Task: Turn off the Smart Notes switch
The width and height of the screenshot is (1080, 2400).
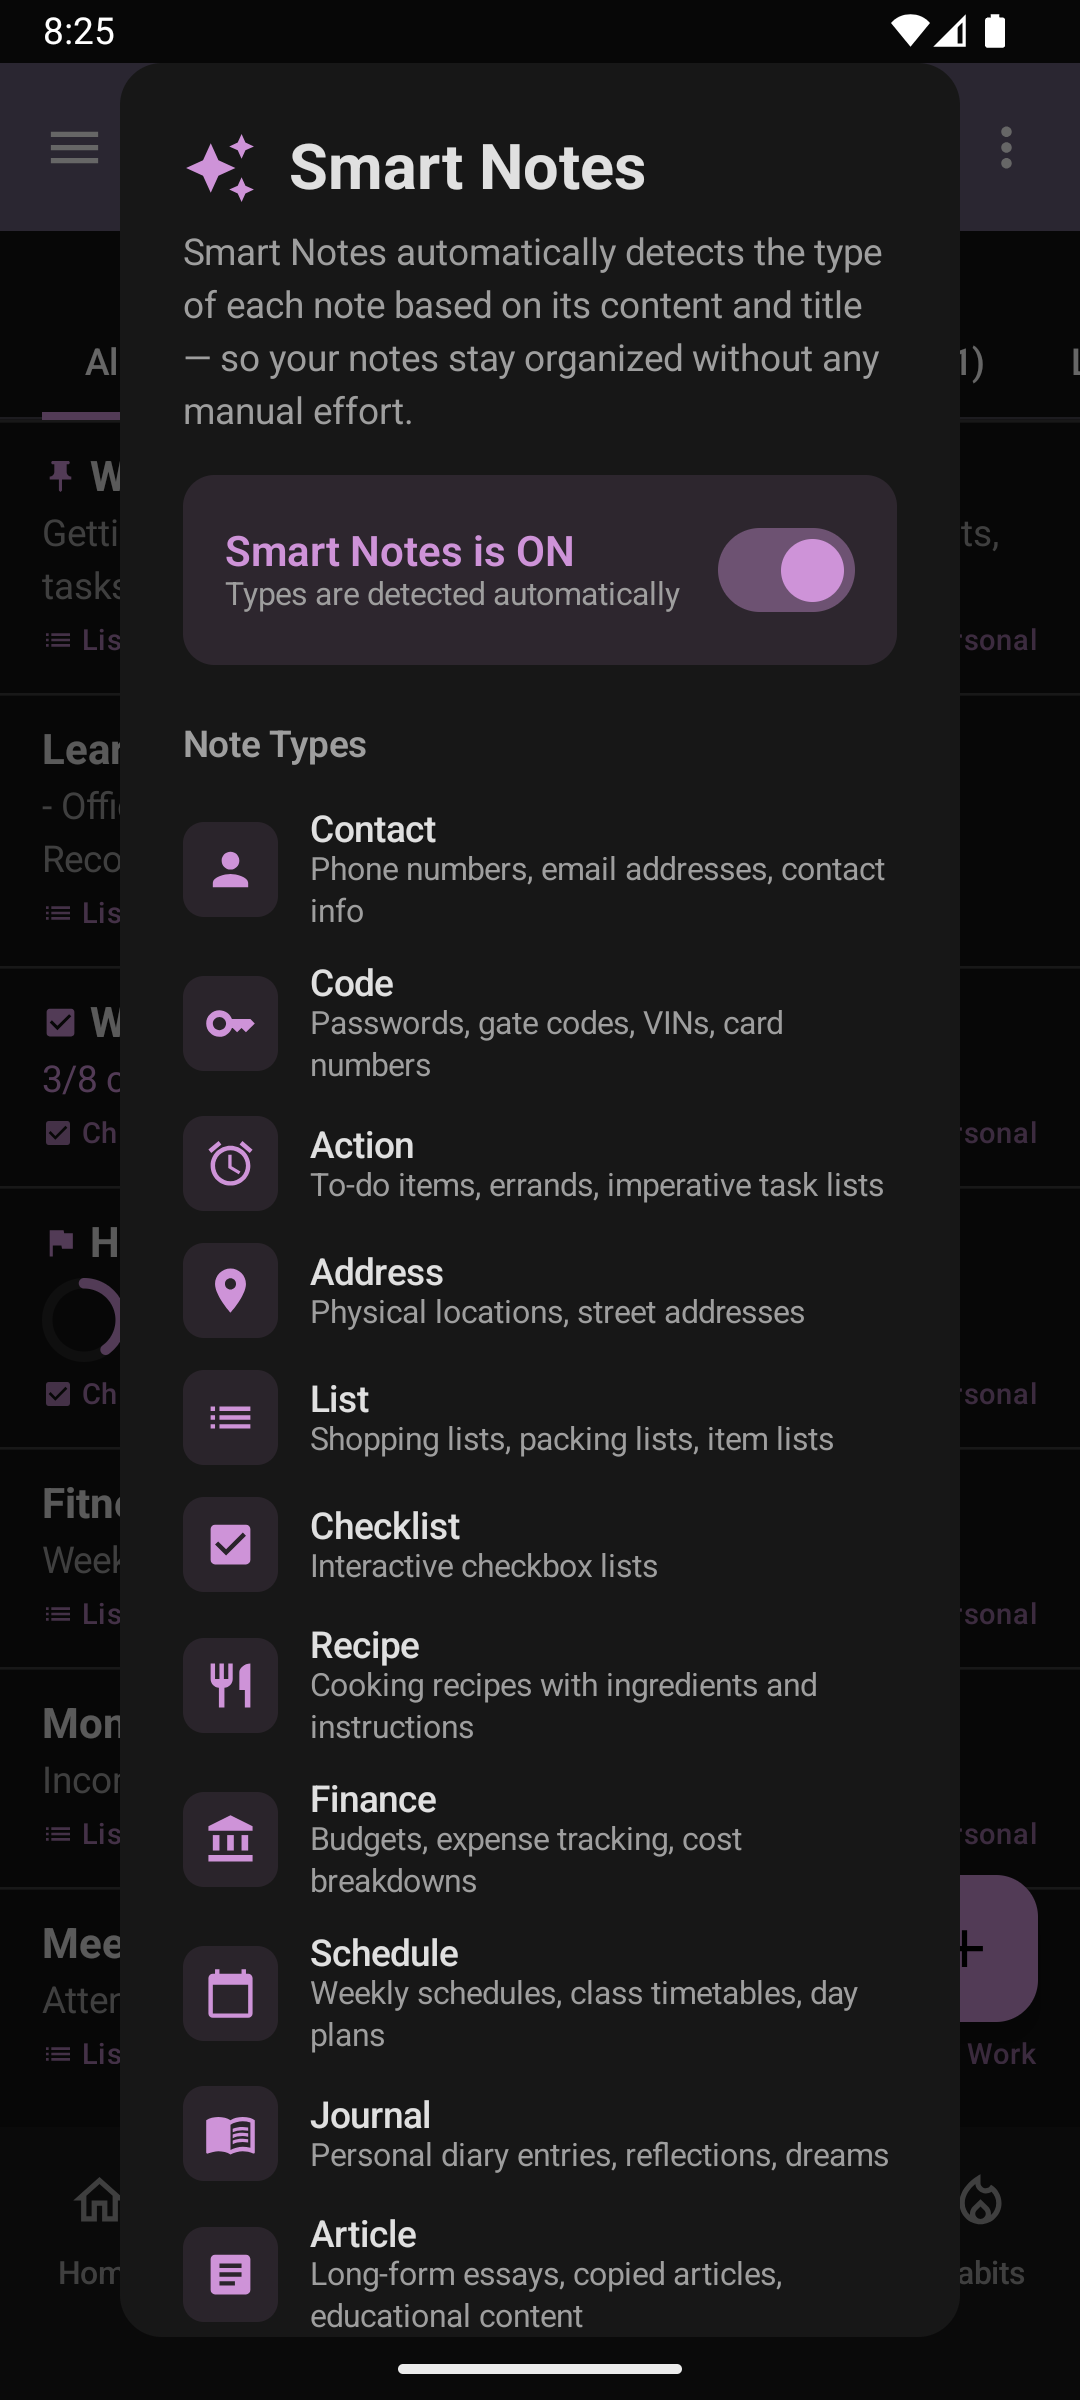Action: [786, 570]
